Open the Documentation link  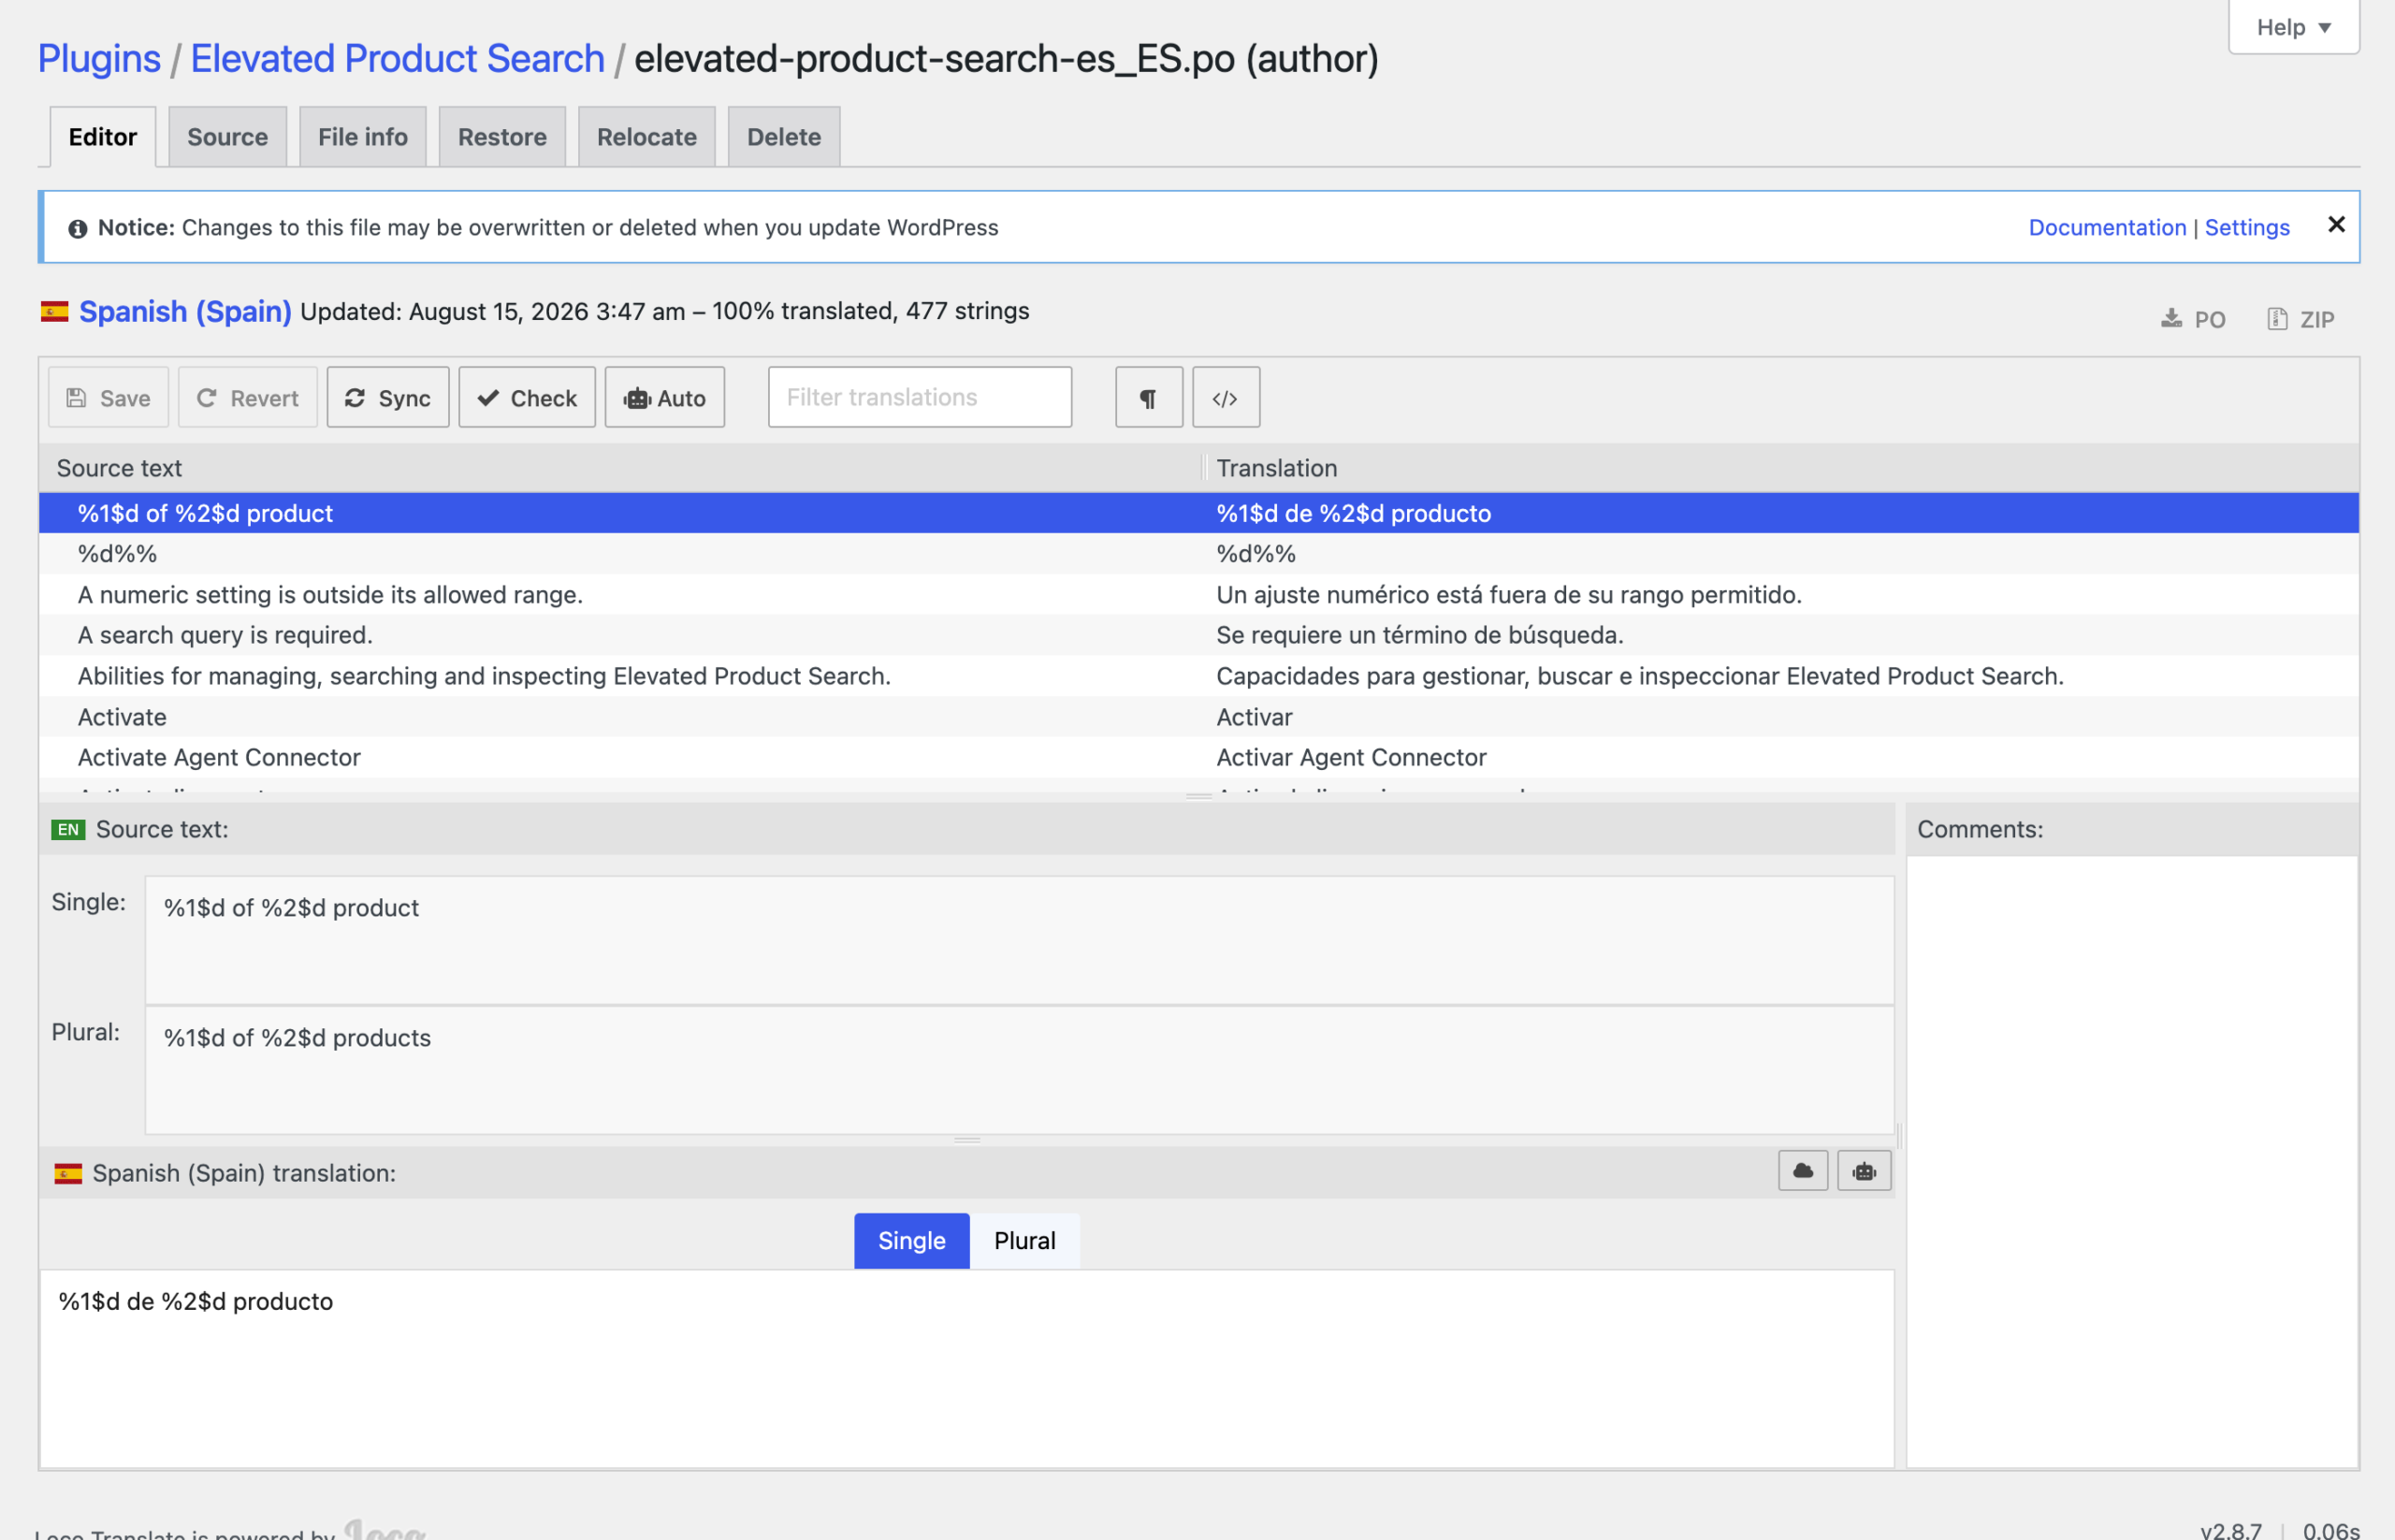2107,227
